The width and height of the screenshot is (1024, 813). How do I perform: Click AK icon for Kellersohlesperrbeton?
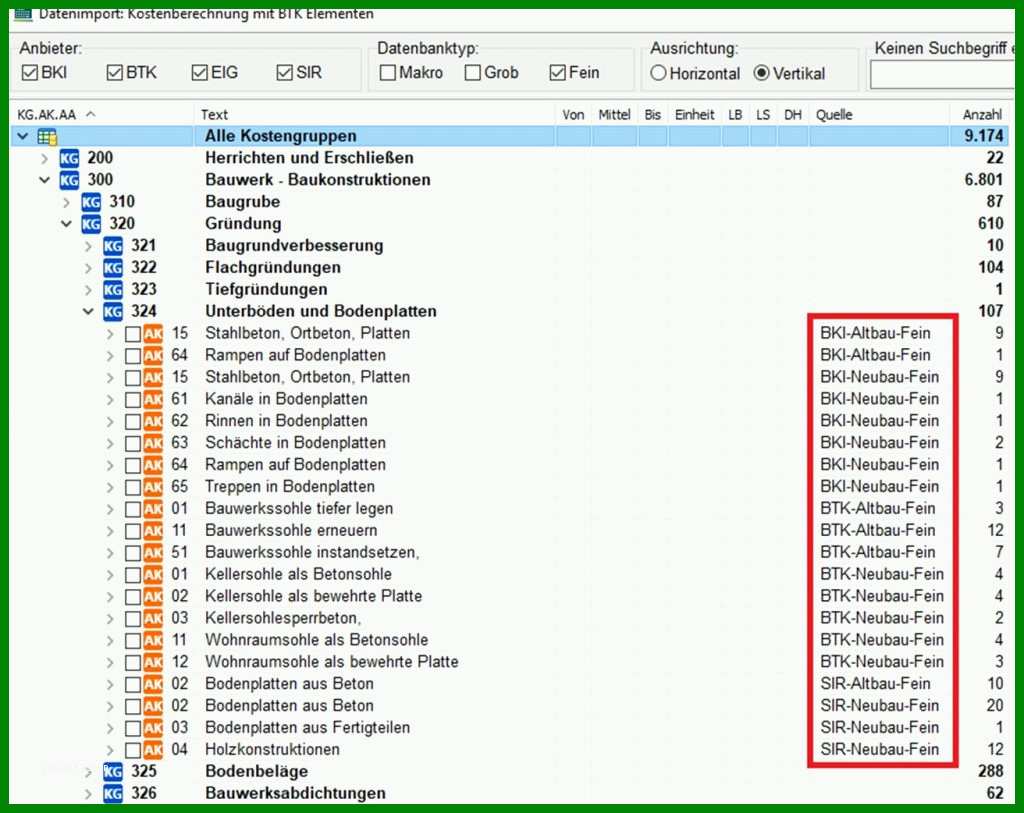tap(153, 618)
